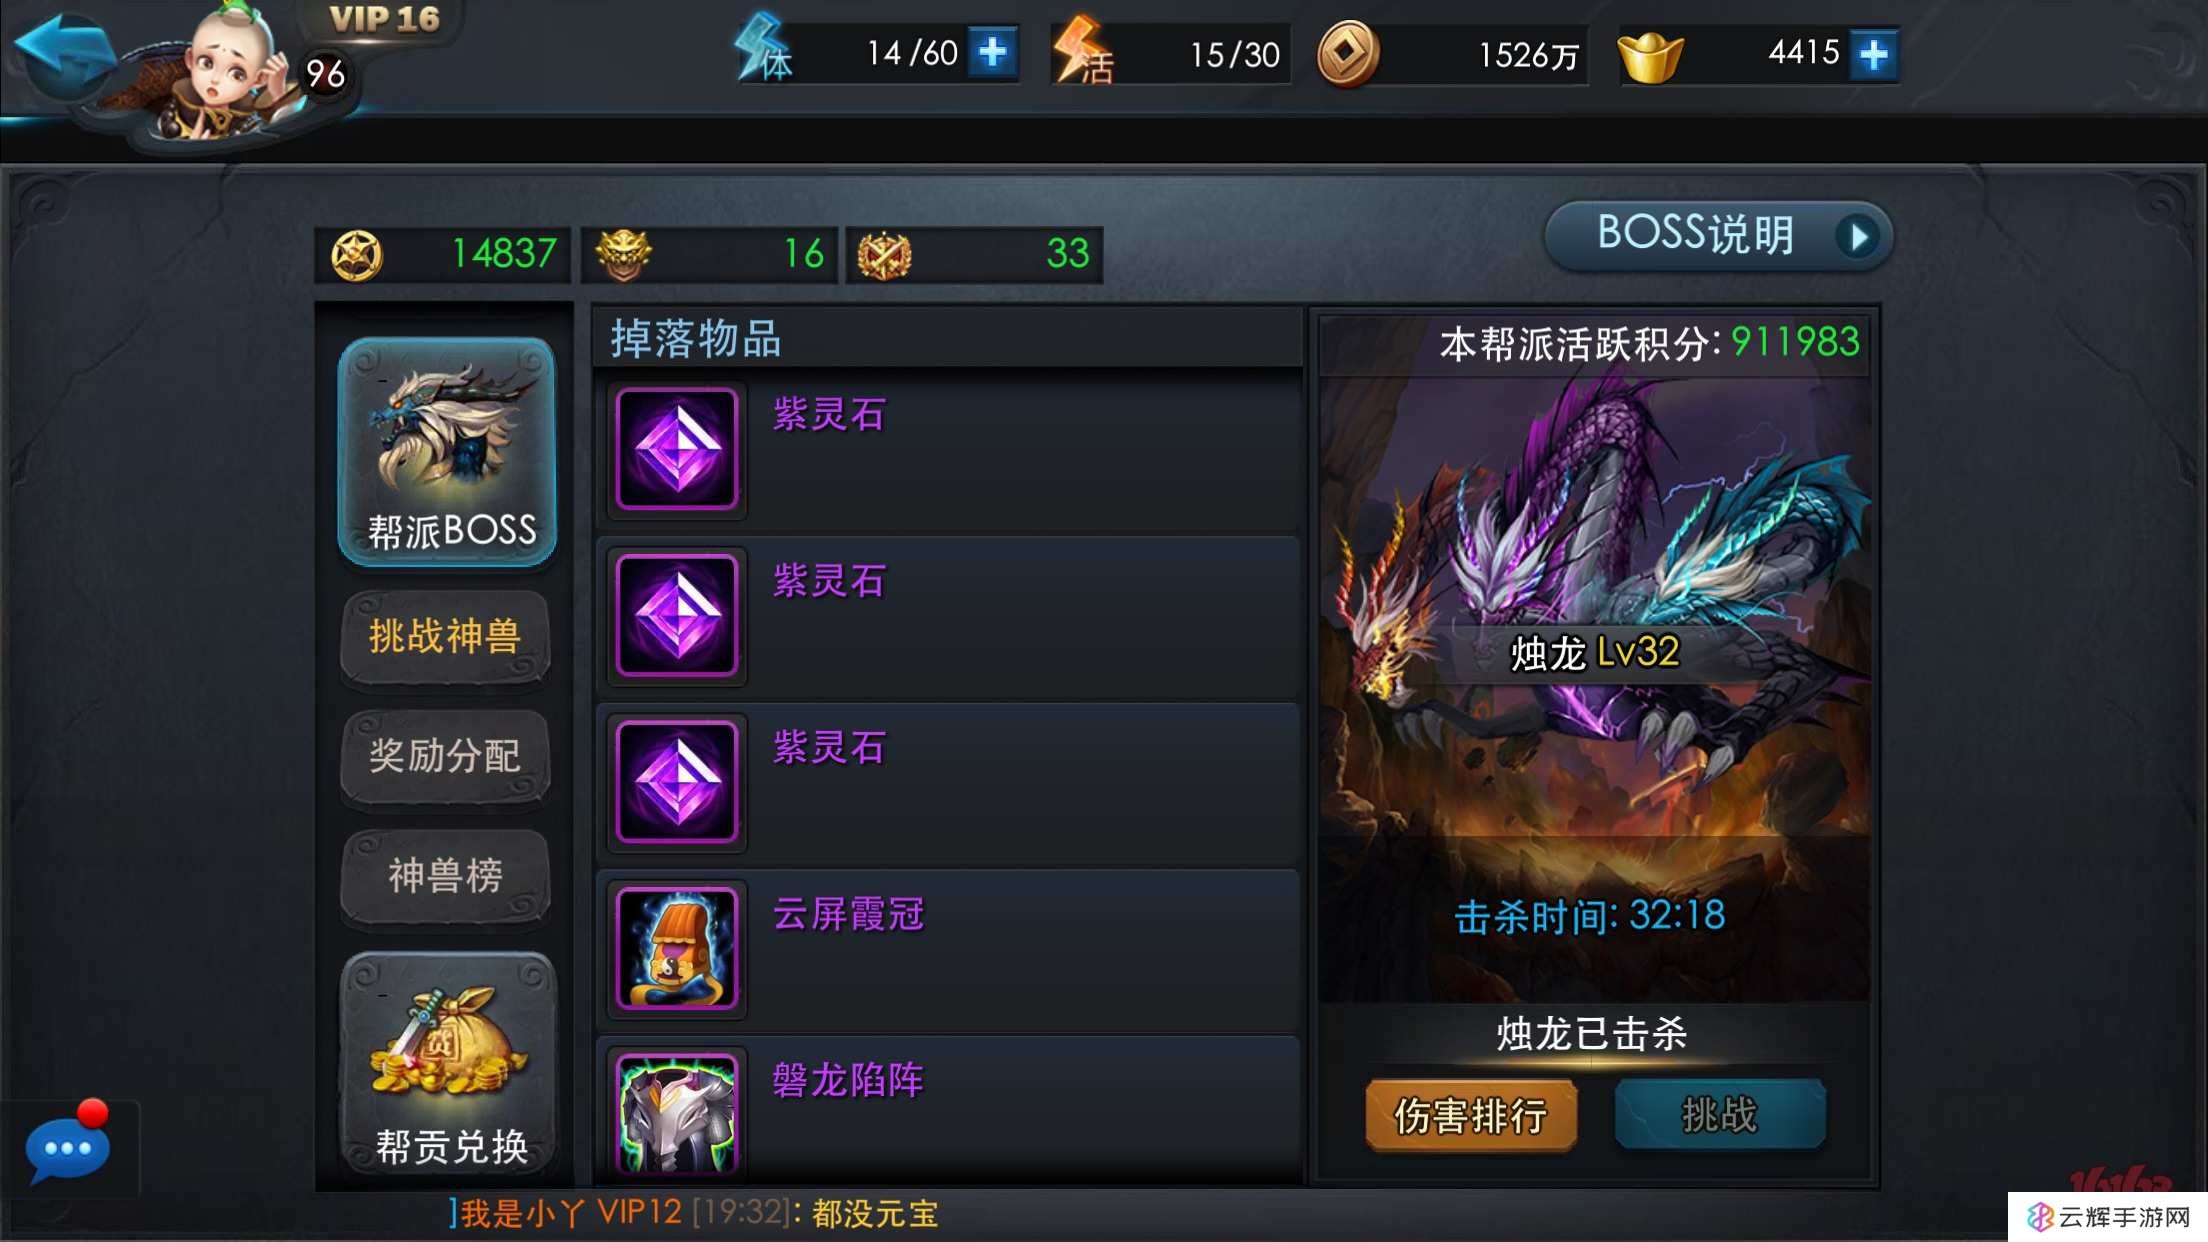Click the 伤害排行 button

[x=1471, y=1115]
